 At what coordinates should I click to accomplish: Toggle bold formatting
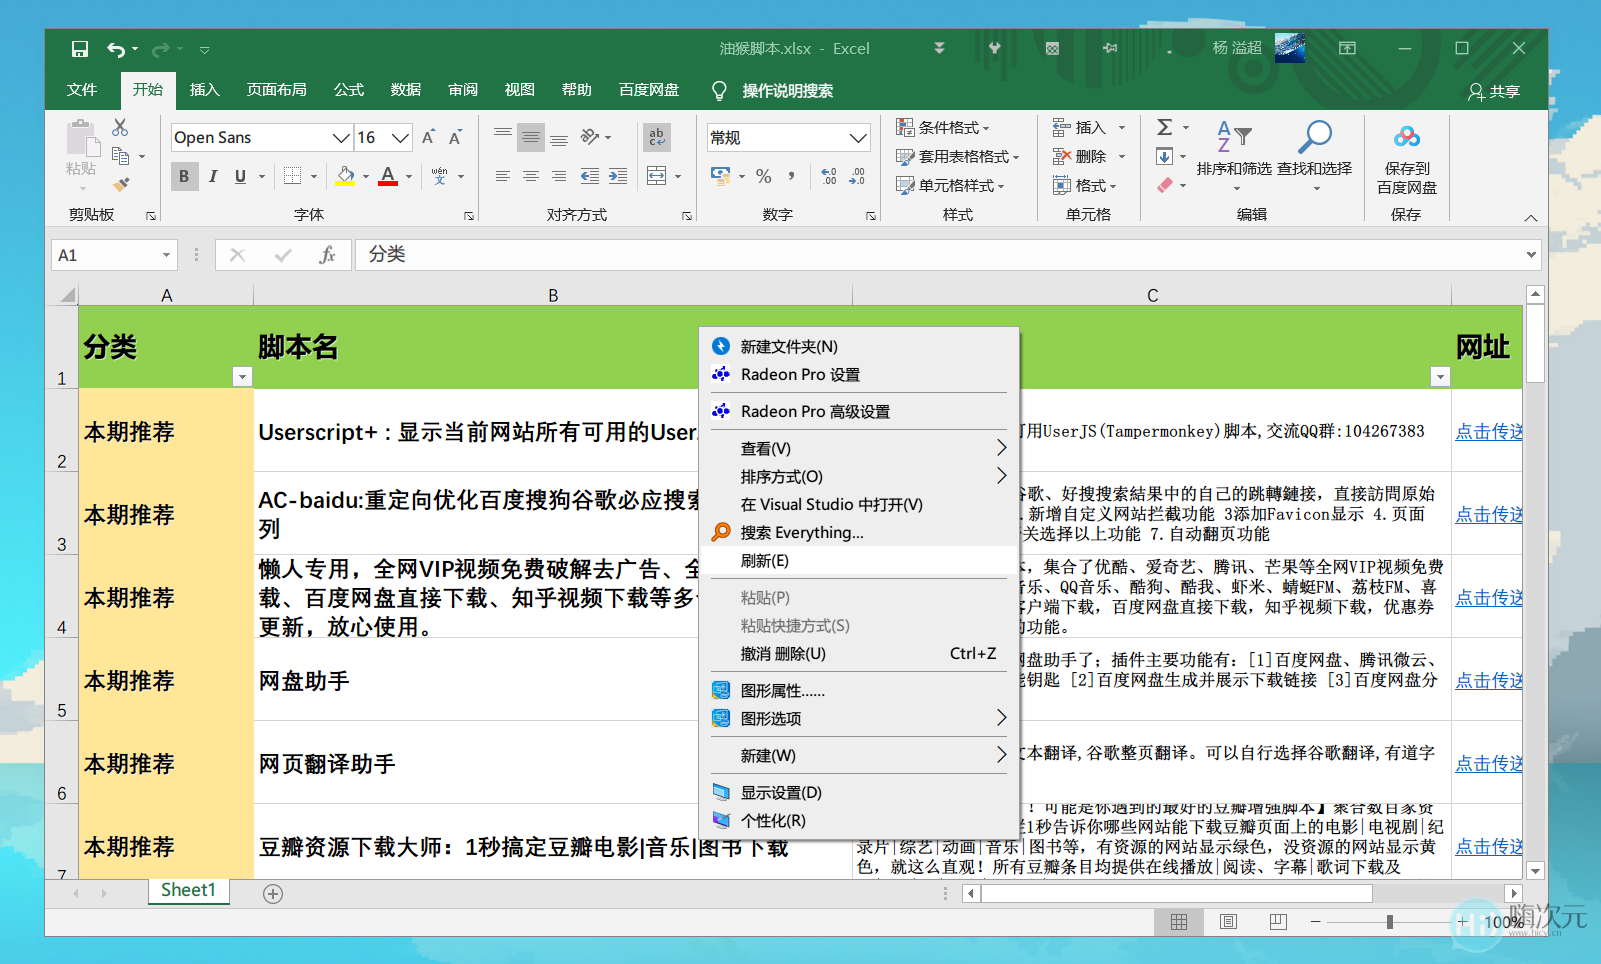pyautogui.click(x=184, y=176)
